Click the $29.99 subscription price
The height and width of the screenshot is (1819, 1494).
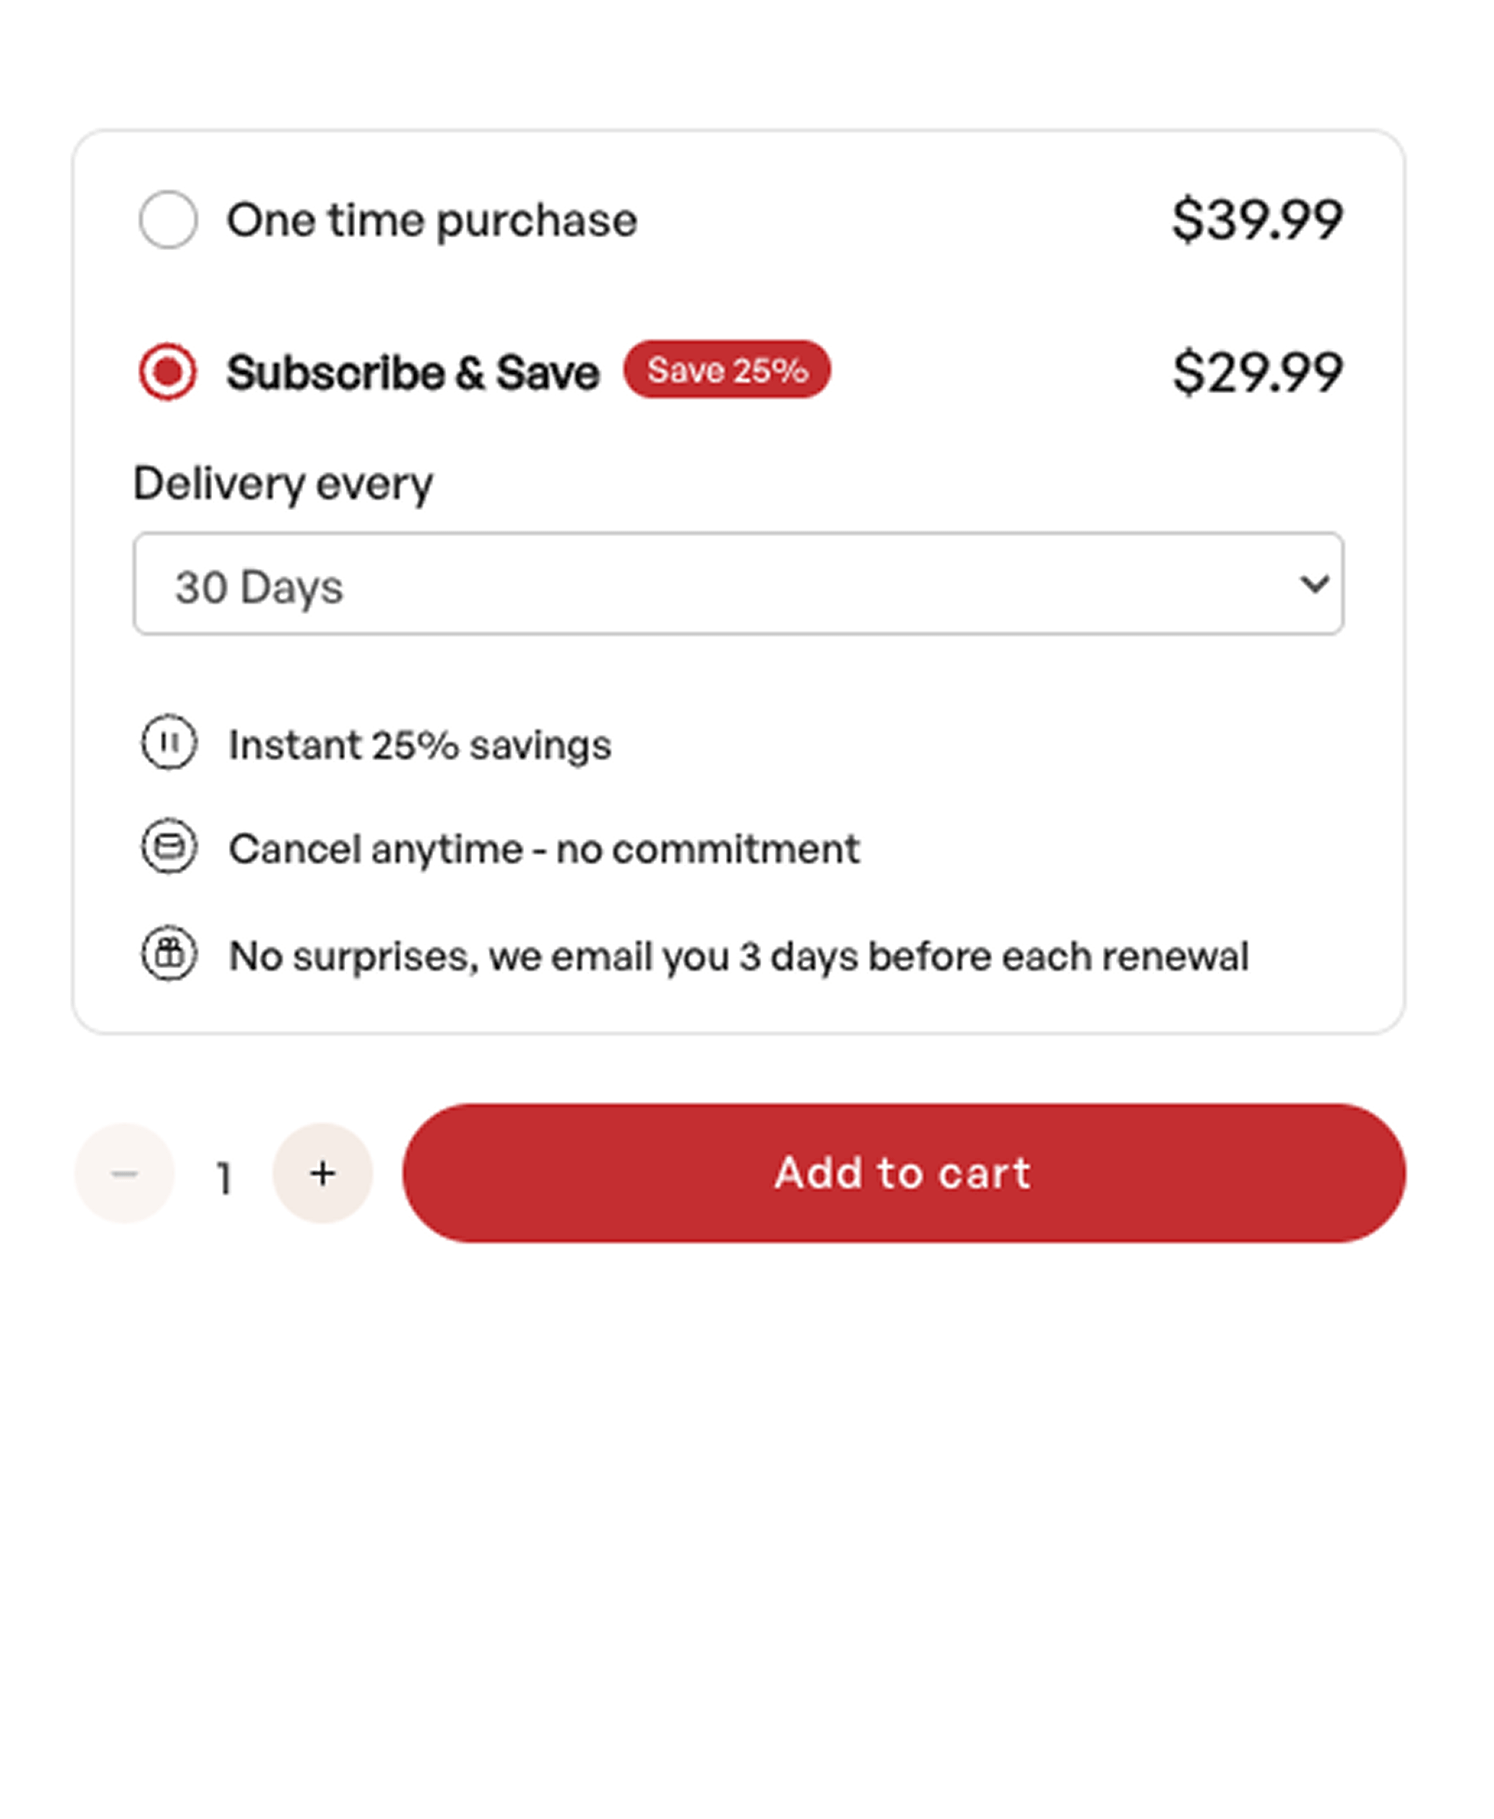[1257, 373]
